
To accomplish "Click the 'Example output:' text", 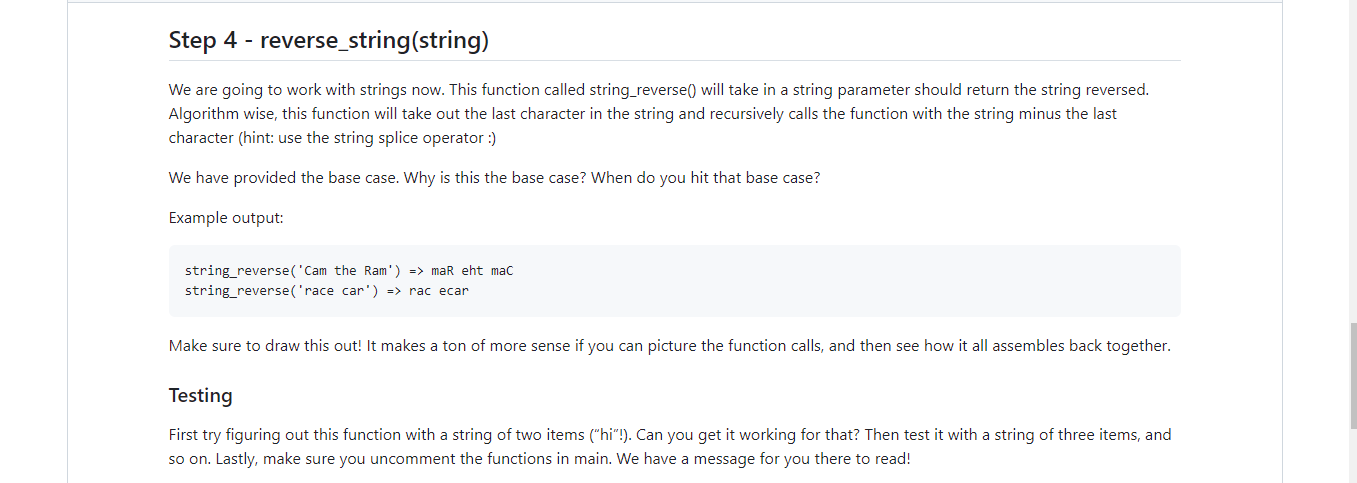I will point(227,218).
